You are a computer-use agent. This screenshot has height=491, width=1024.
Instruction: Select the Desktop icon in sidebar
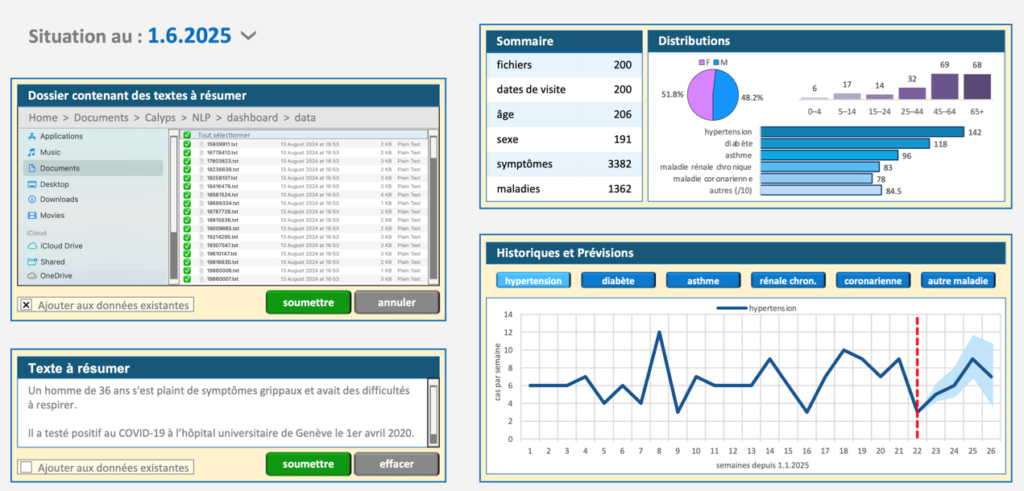pyautogui.click(x=32, y=184)
